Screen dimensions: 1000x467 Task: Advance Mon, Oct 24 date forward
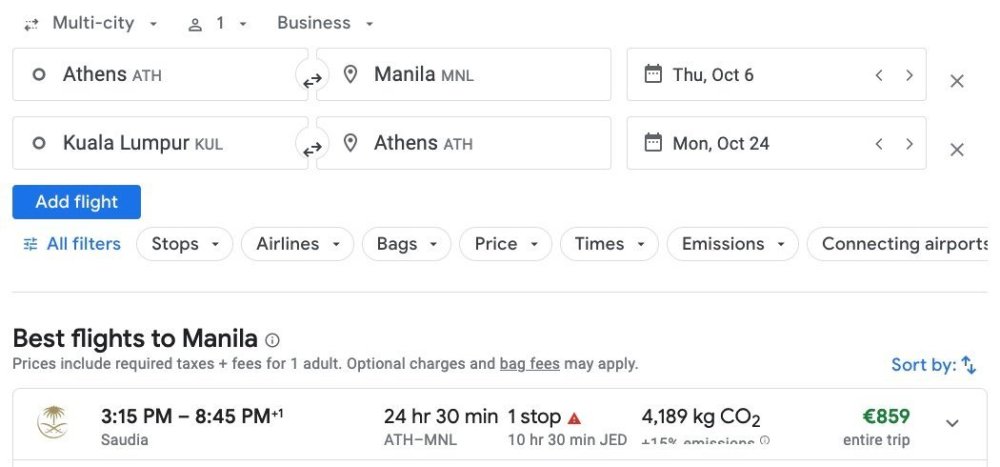click(909, 143)
